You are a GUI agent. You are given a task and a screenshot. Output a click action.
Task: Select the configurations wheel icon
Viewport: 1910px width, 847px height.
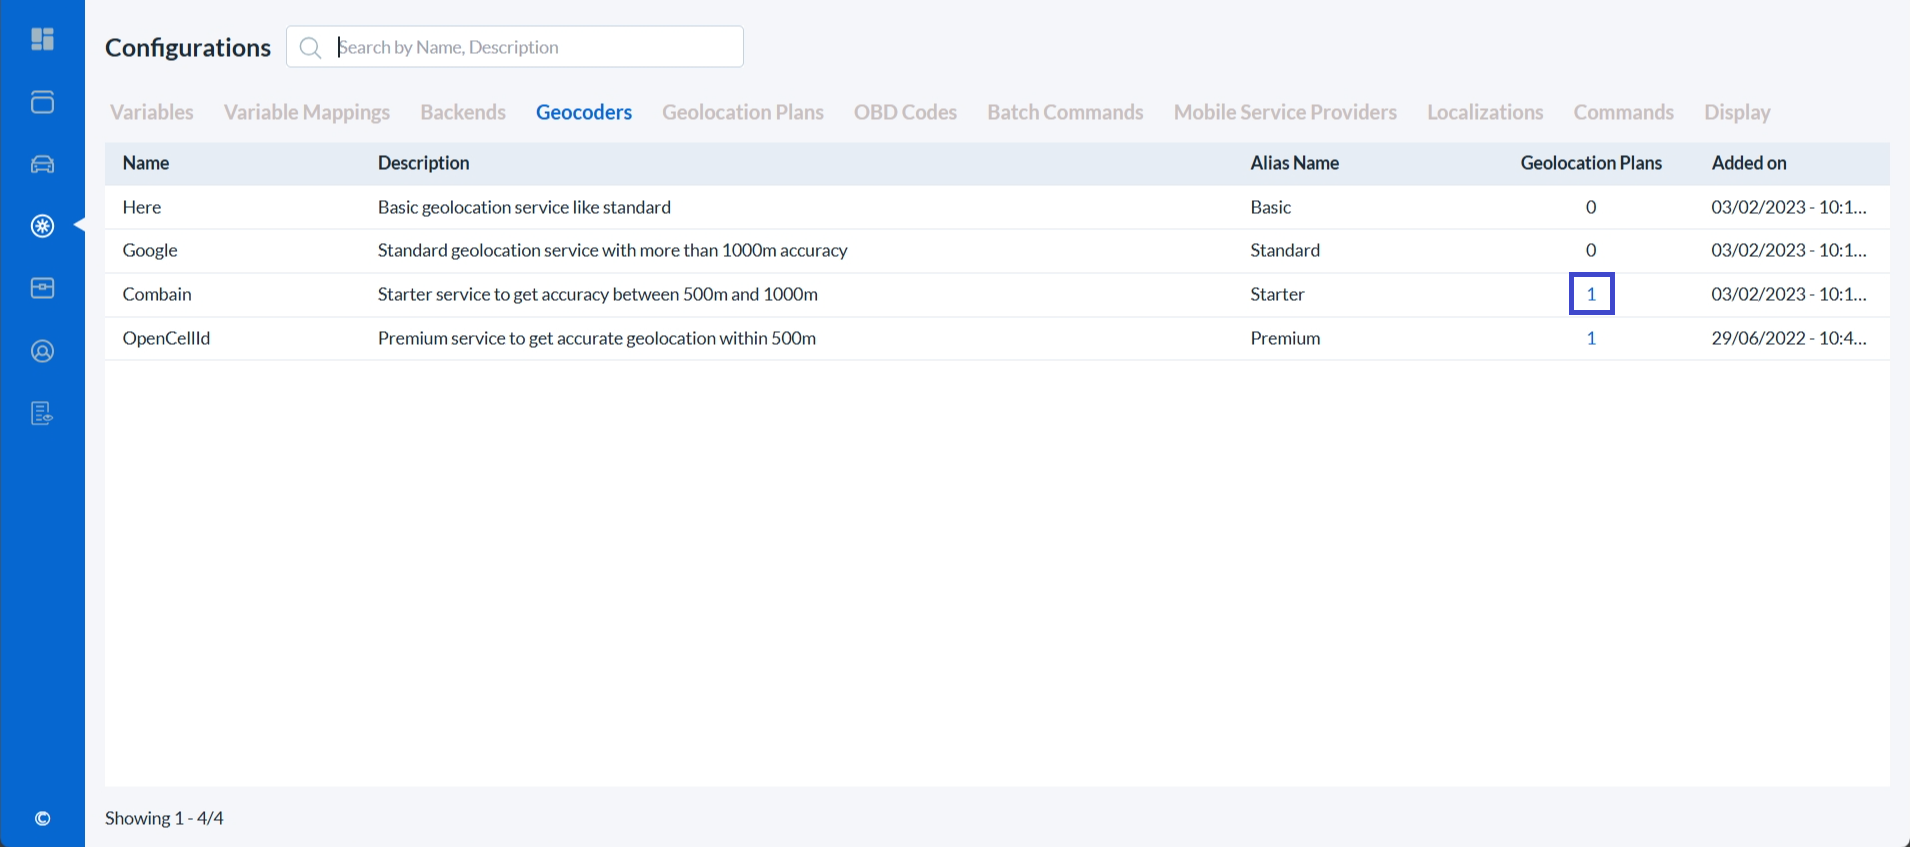pos(42,226)
